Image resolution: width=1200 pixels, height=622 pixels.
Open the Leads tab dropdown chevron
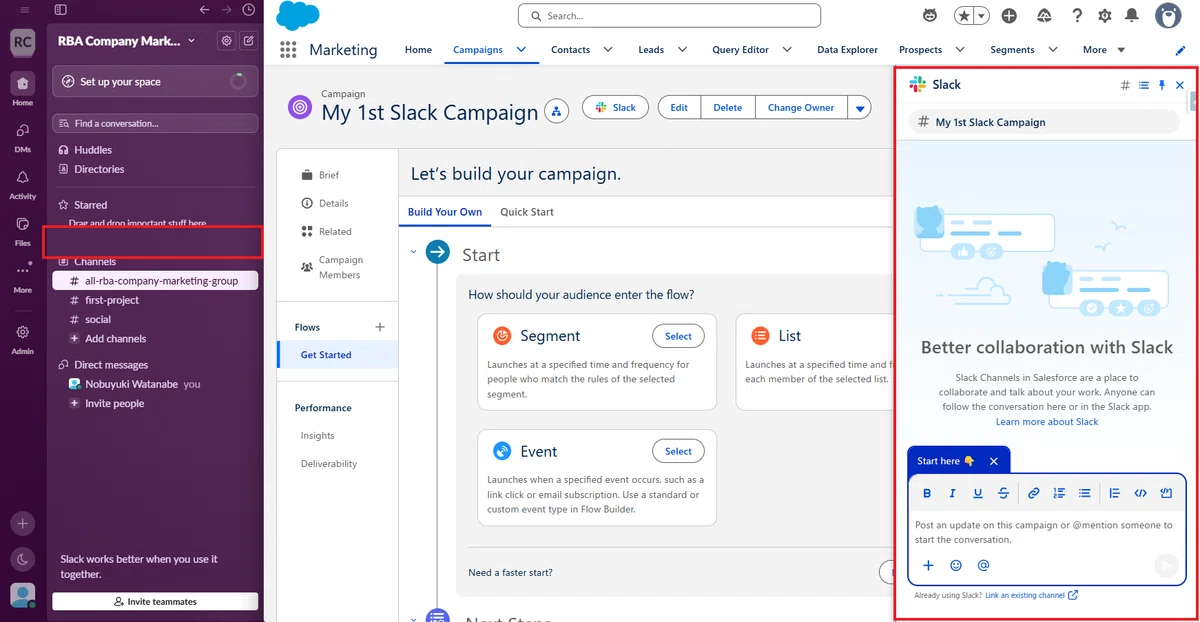[682, 50]
